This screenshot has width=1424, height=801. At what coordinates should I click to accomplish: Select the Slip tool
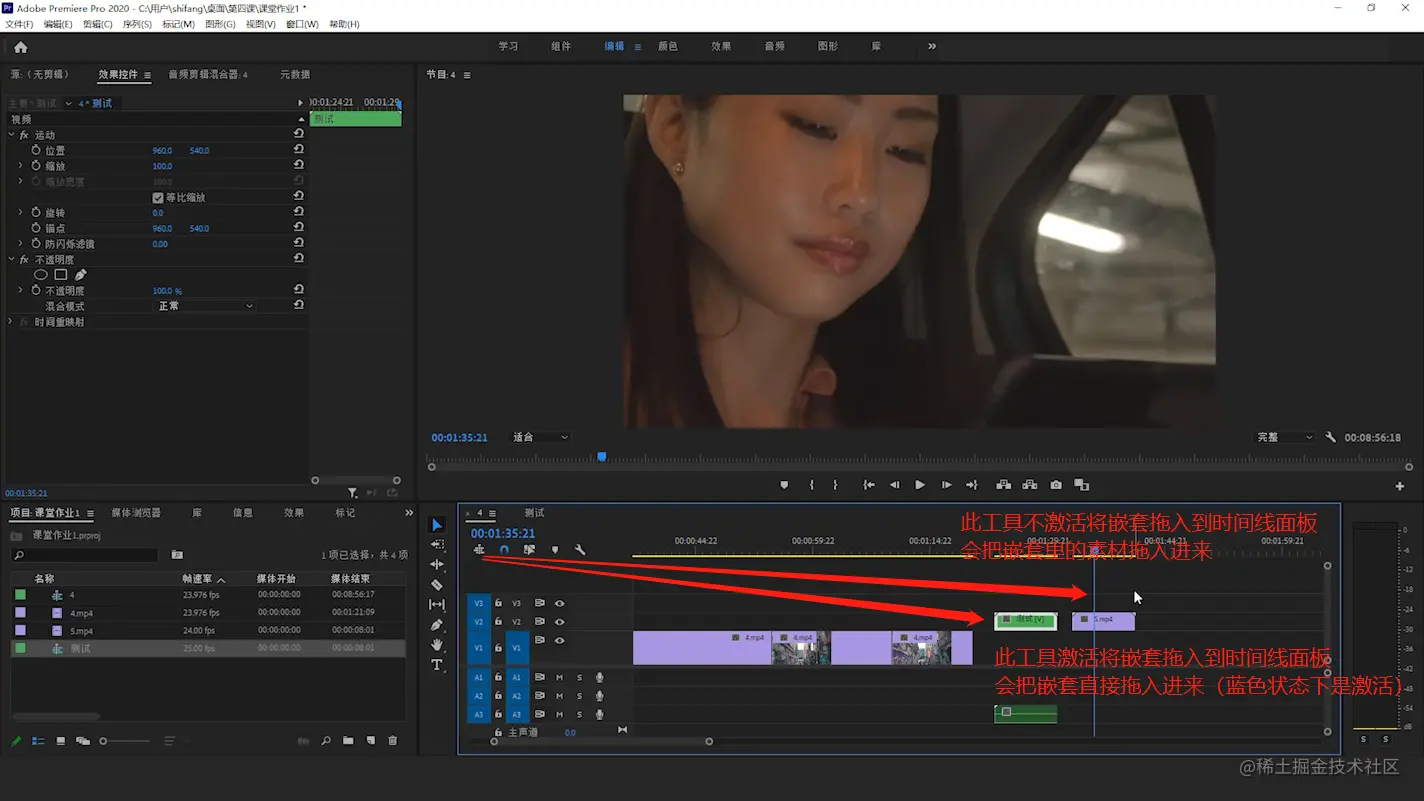[437, 605]
